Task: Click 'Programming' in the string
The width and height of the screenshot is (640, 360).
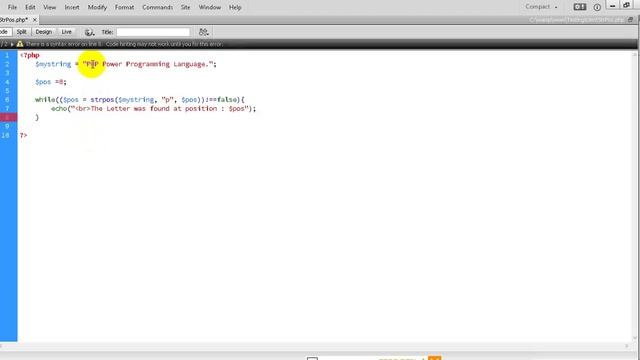Action: click(147, 64)
